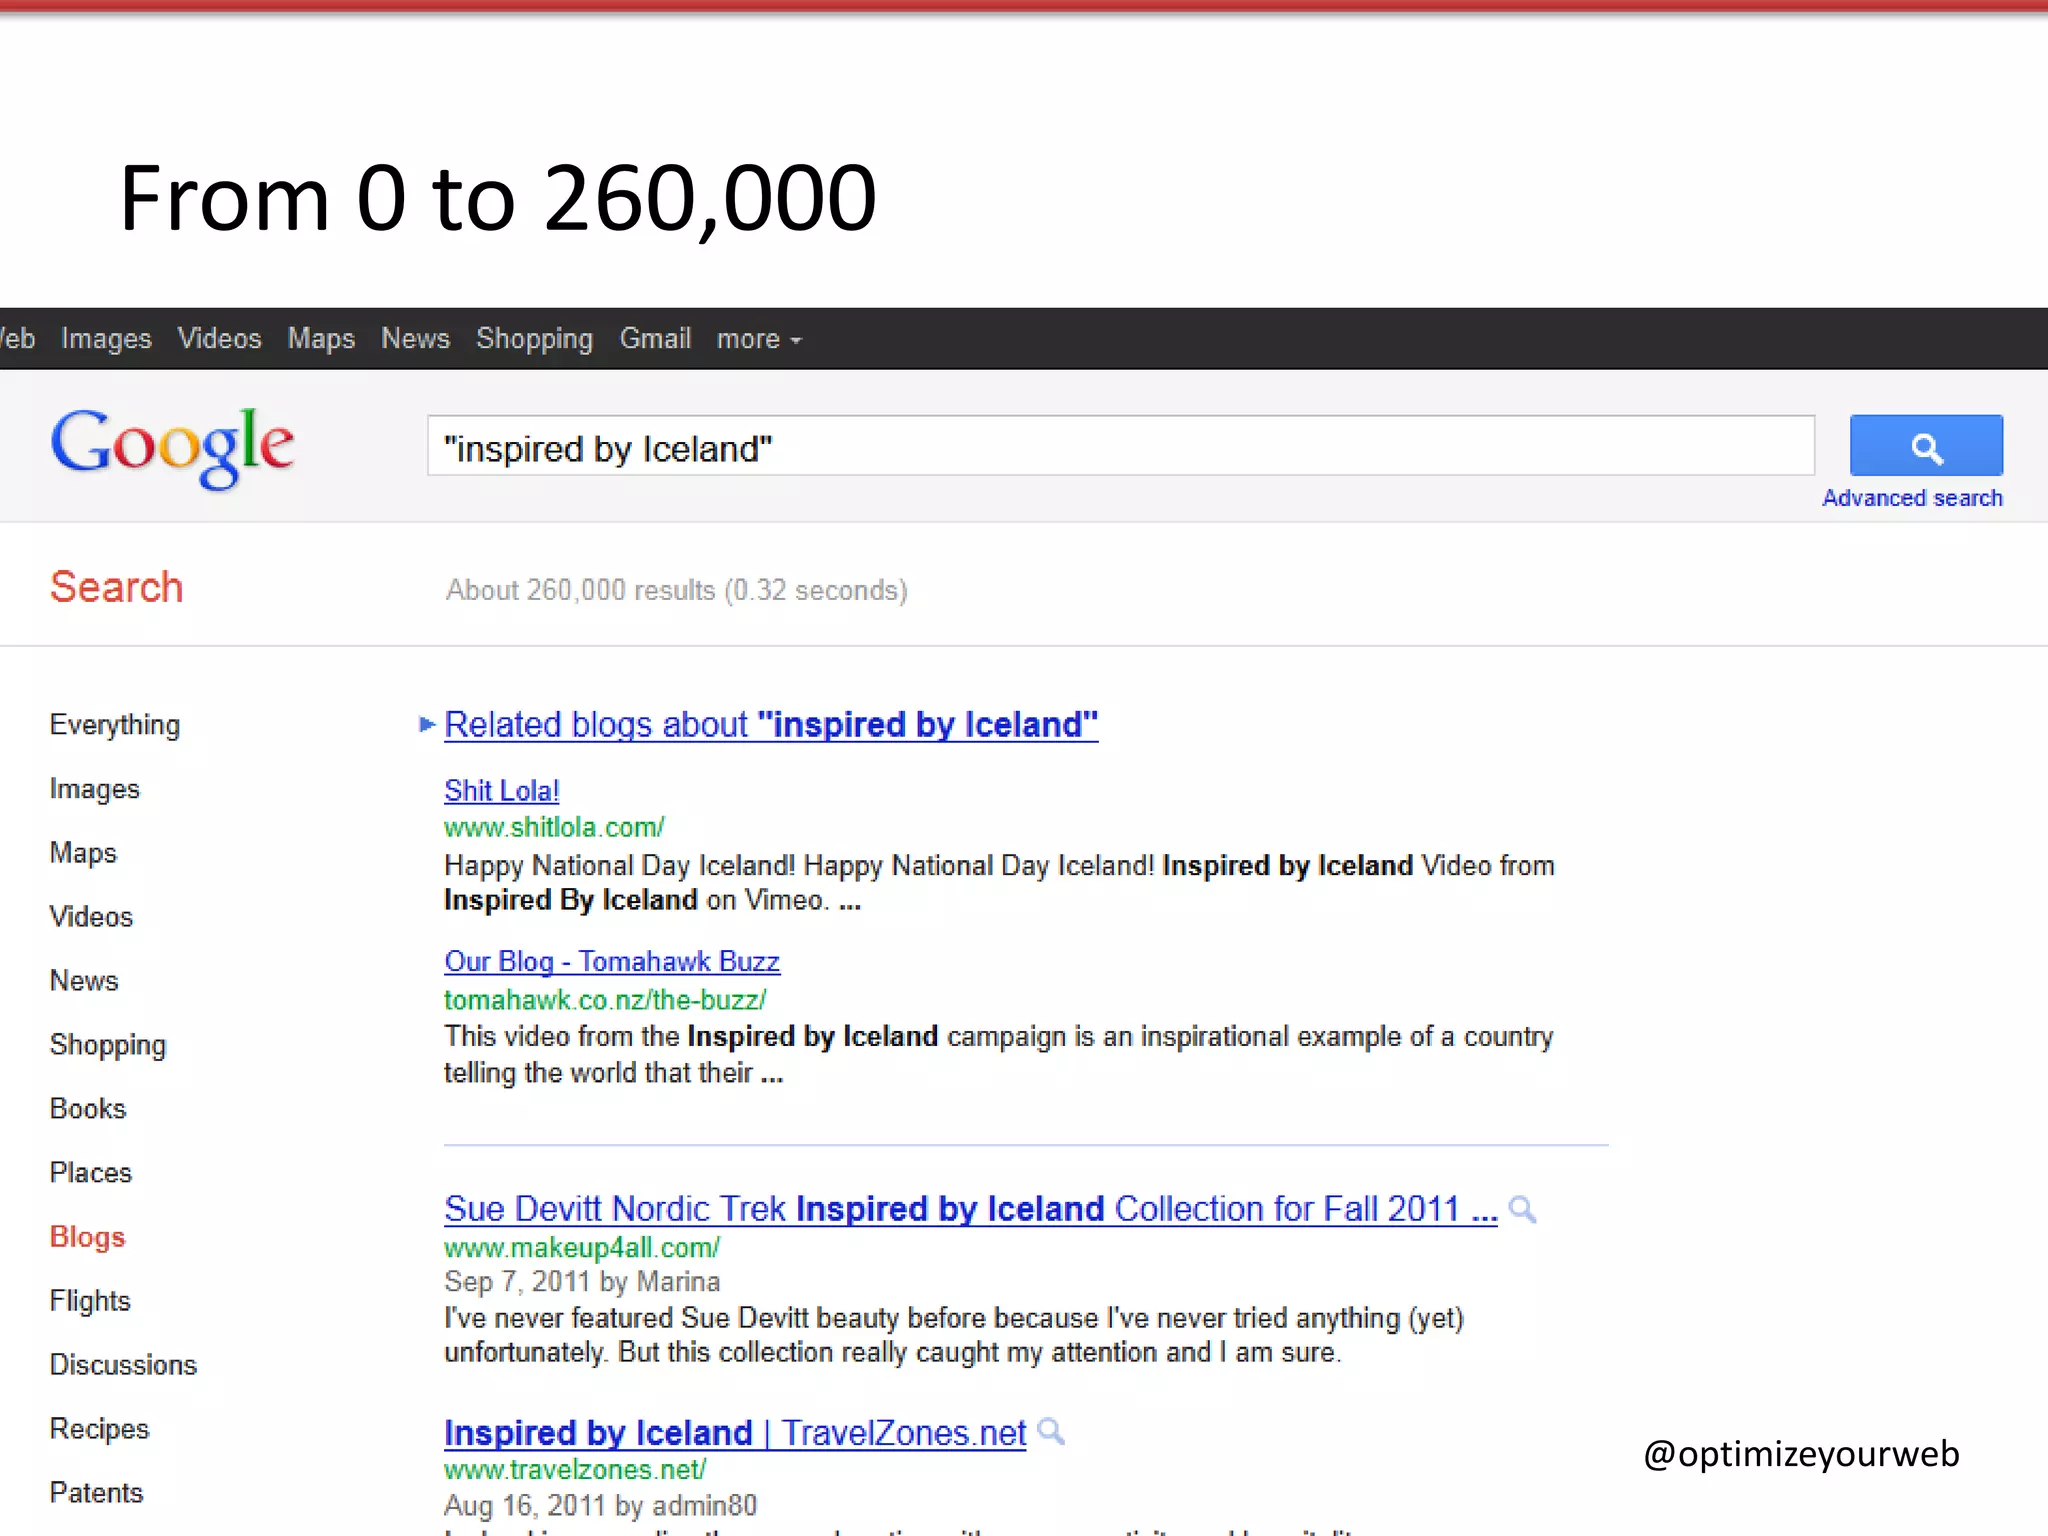Open the Shit Lola! blog link

point(502,791)
